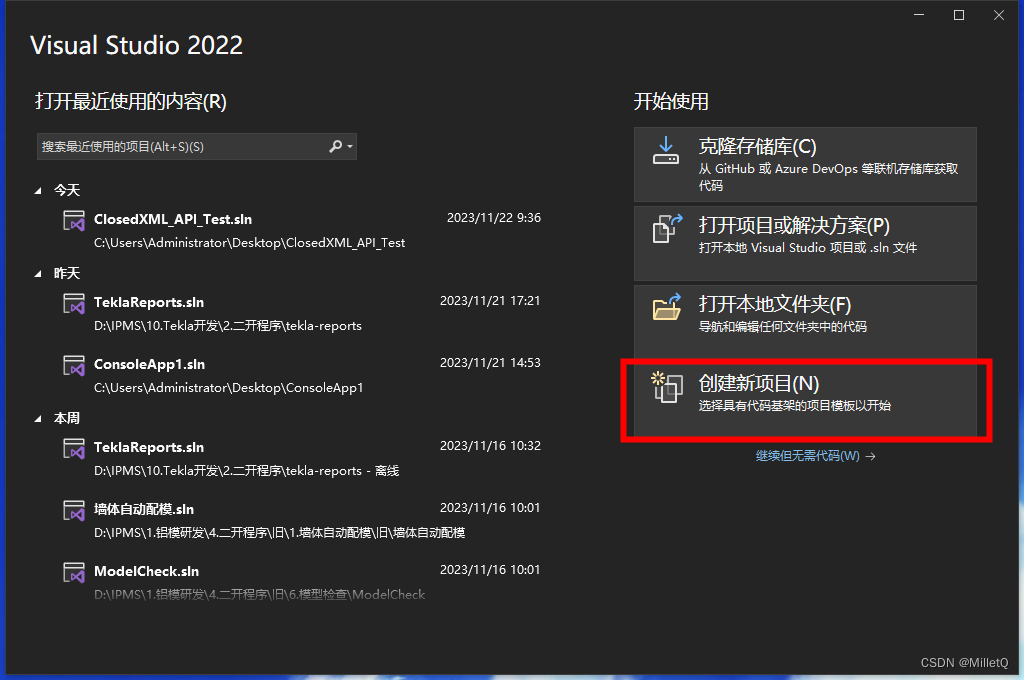Collapse the 今天 group

coord(38,191)
